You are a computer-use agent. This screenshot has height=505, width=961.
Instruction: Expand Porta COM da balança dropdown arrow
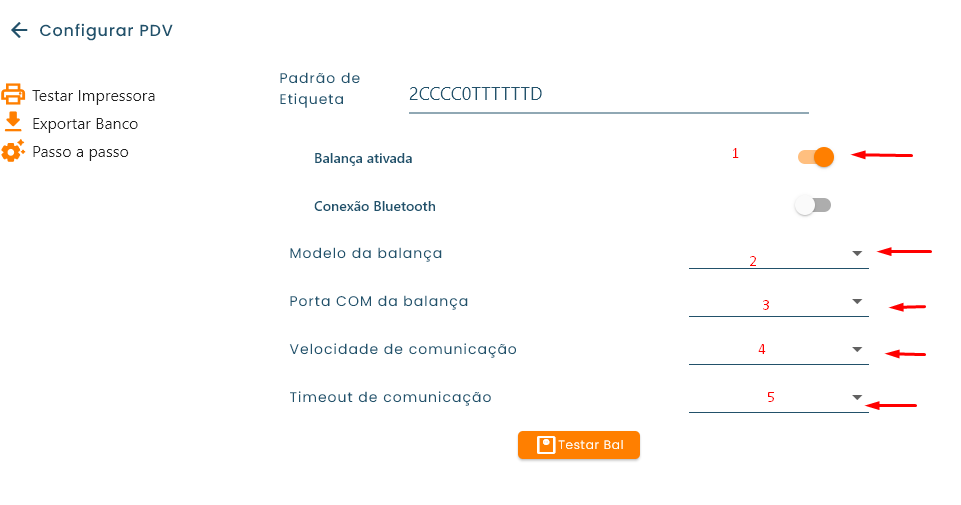tap(857, 301)
